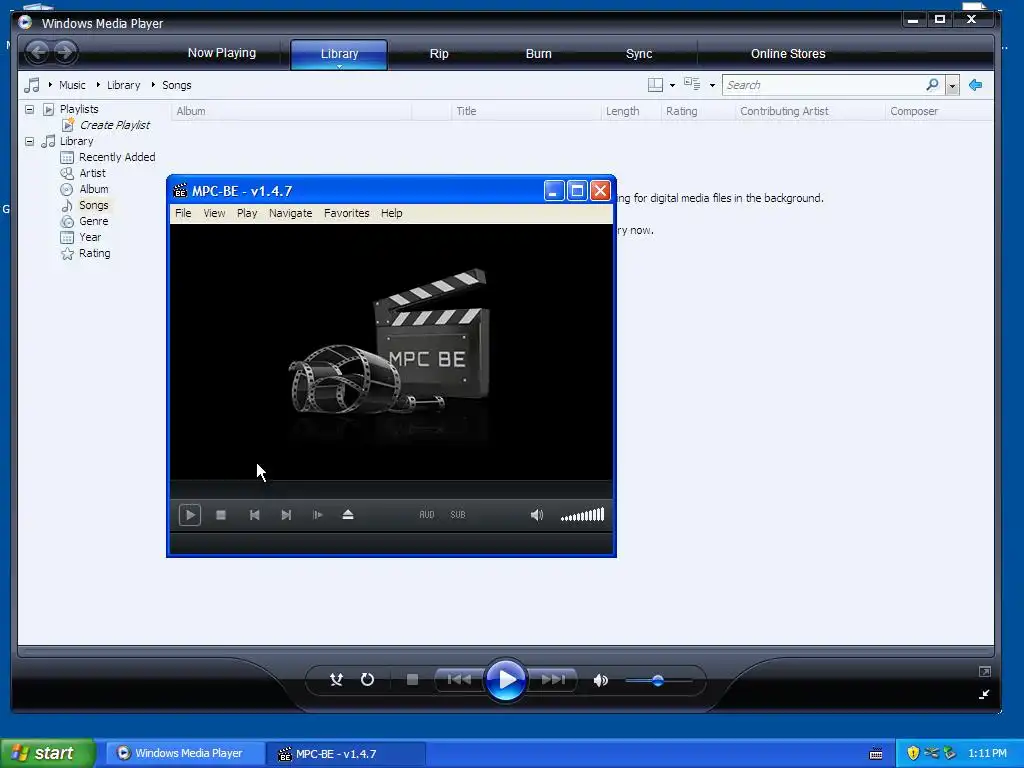Viewport: 1024px width, 768px height.
Task: Select Album in the library tree
Action: (x=93, y=189)
